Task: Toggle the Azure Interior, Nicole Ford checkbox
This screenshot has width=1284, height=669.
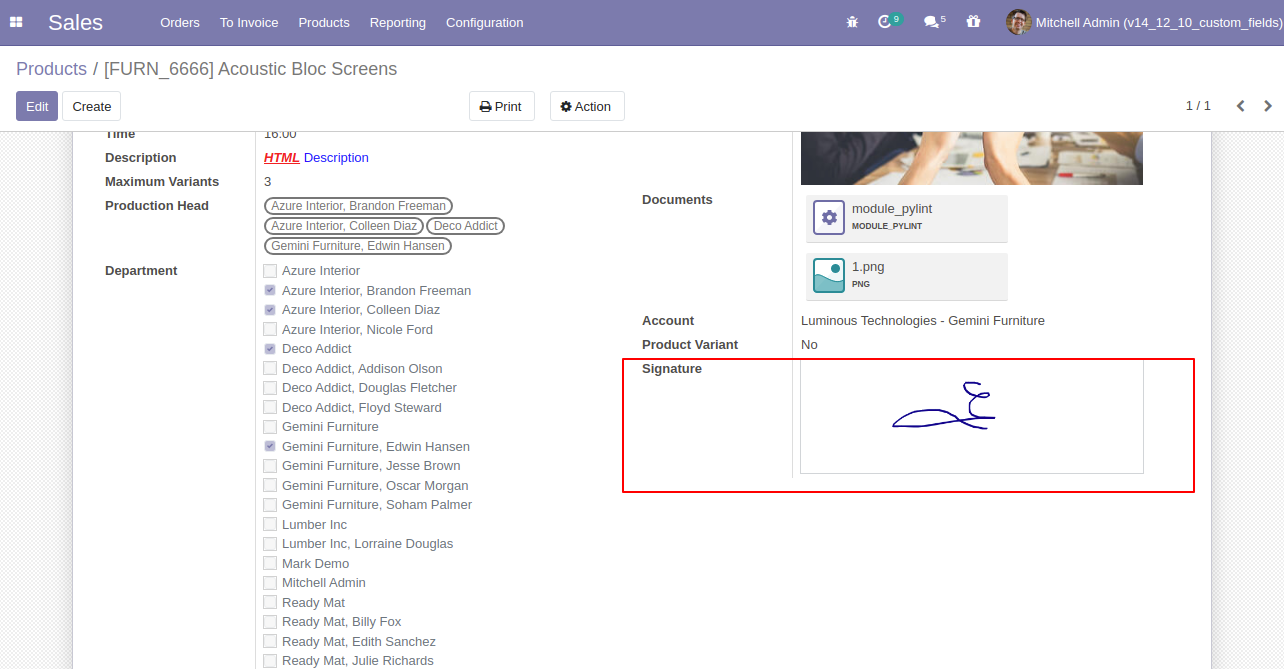Action: click(x=270, y=329)
